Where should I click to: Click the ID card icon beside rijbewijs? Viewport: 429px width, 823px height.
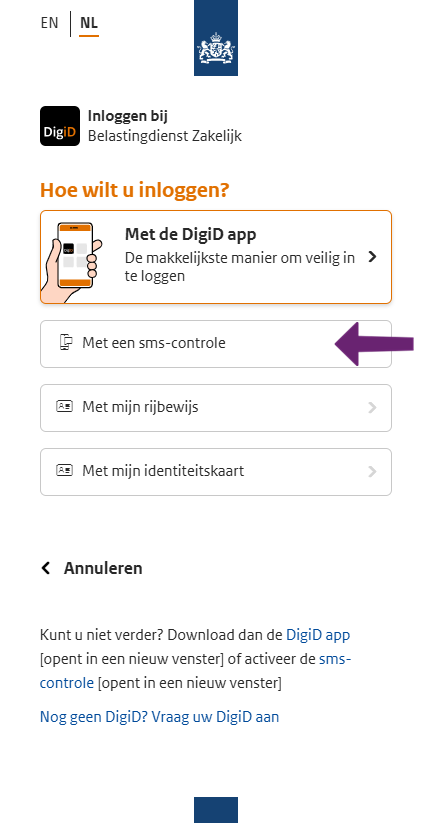click(x=64, y=407)
